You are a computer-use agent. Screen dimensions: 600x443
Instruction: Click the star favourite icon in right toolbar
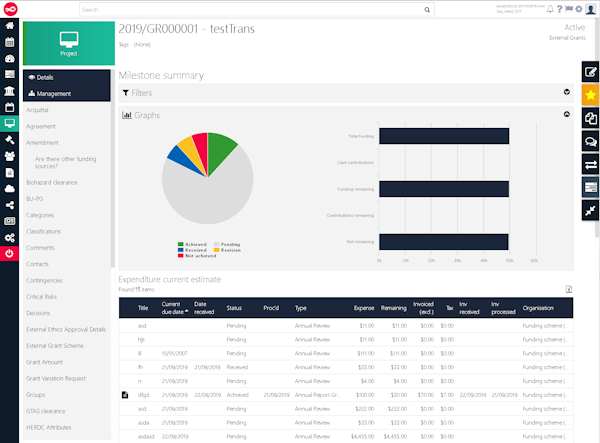click(591, 95)
